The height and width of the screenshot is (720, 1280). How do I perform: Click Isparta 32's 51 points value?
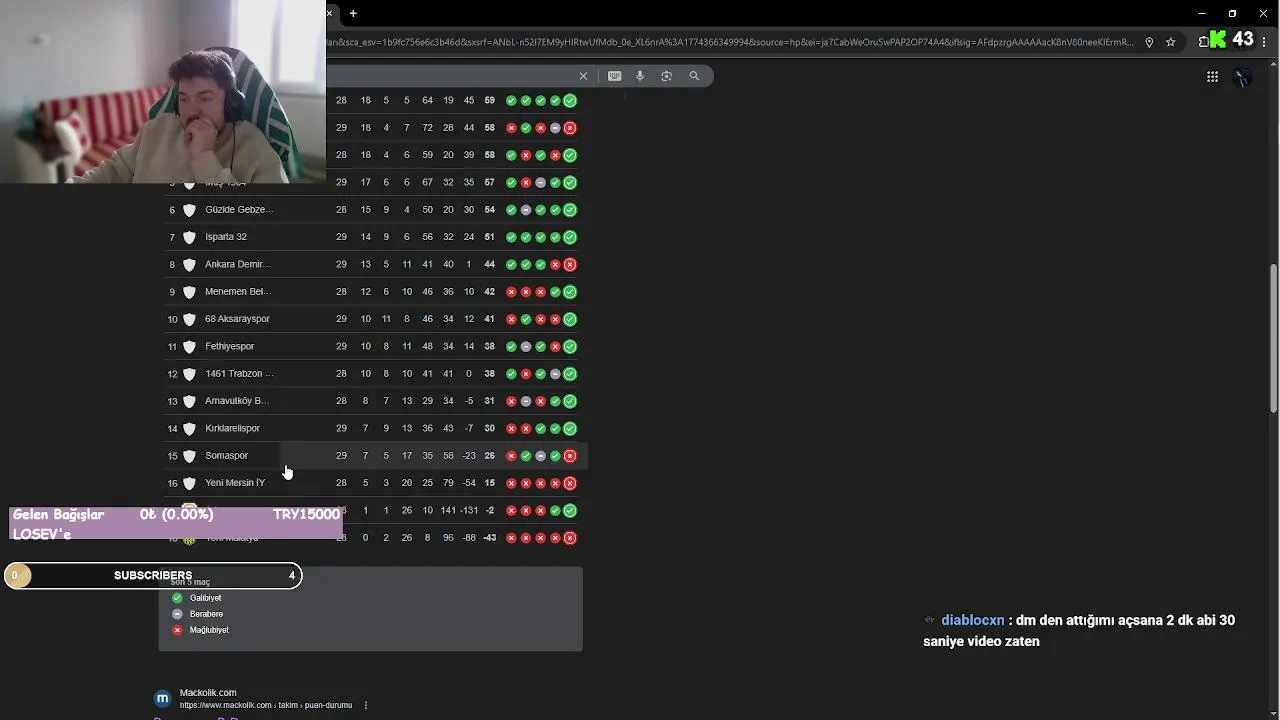[489, 237]
